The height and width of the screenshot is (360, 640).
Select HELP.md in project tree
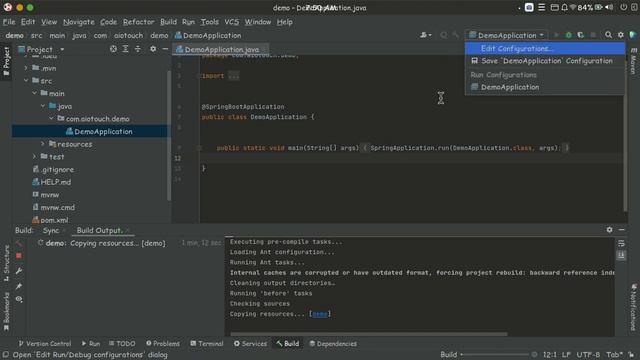(x=51, y=182)
